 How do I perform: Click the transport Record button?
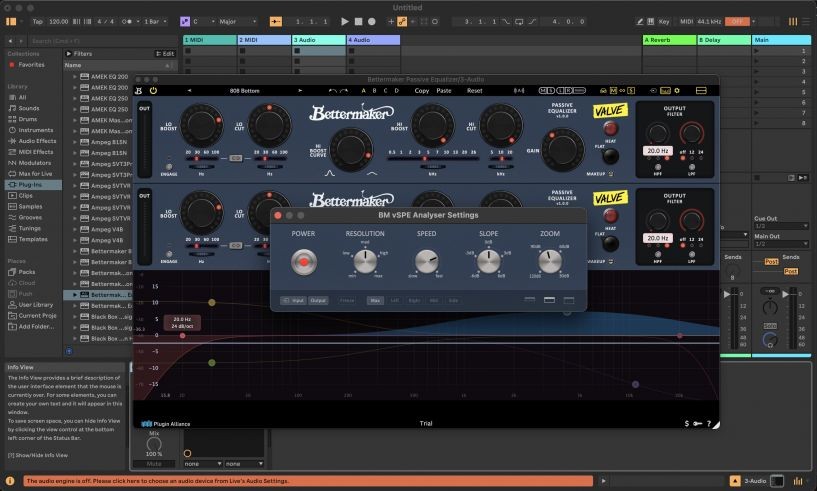371,21
